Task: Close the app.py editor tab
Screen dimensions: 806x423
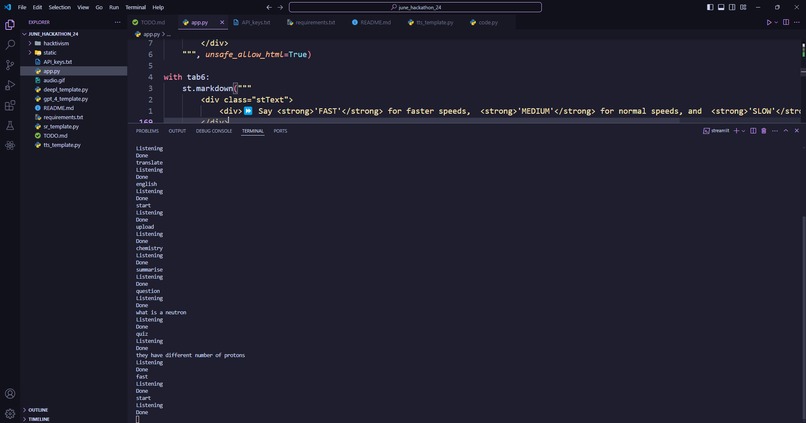Action: [x=222, y=22]
